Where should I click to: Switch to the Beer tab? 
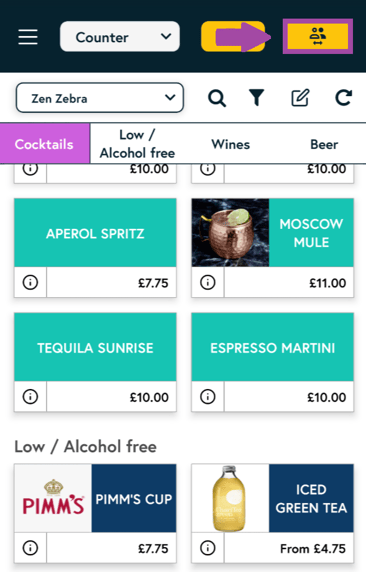click(324, 144)
